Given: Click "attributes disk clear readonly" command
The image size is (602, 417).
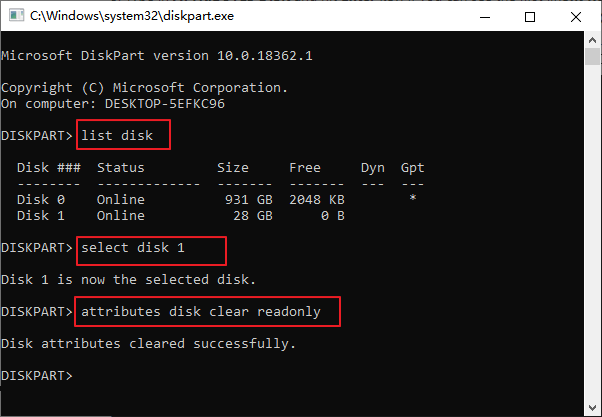Looking at the screenshot, I should pyautogui.click(x=201, y=312).
